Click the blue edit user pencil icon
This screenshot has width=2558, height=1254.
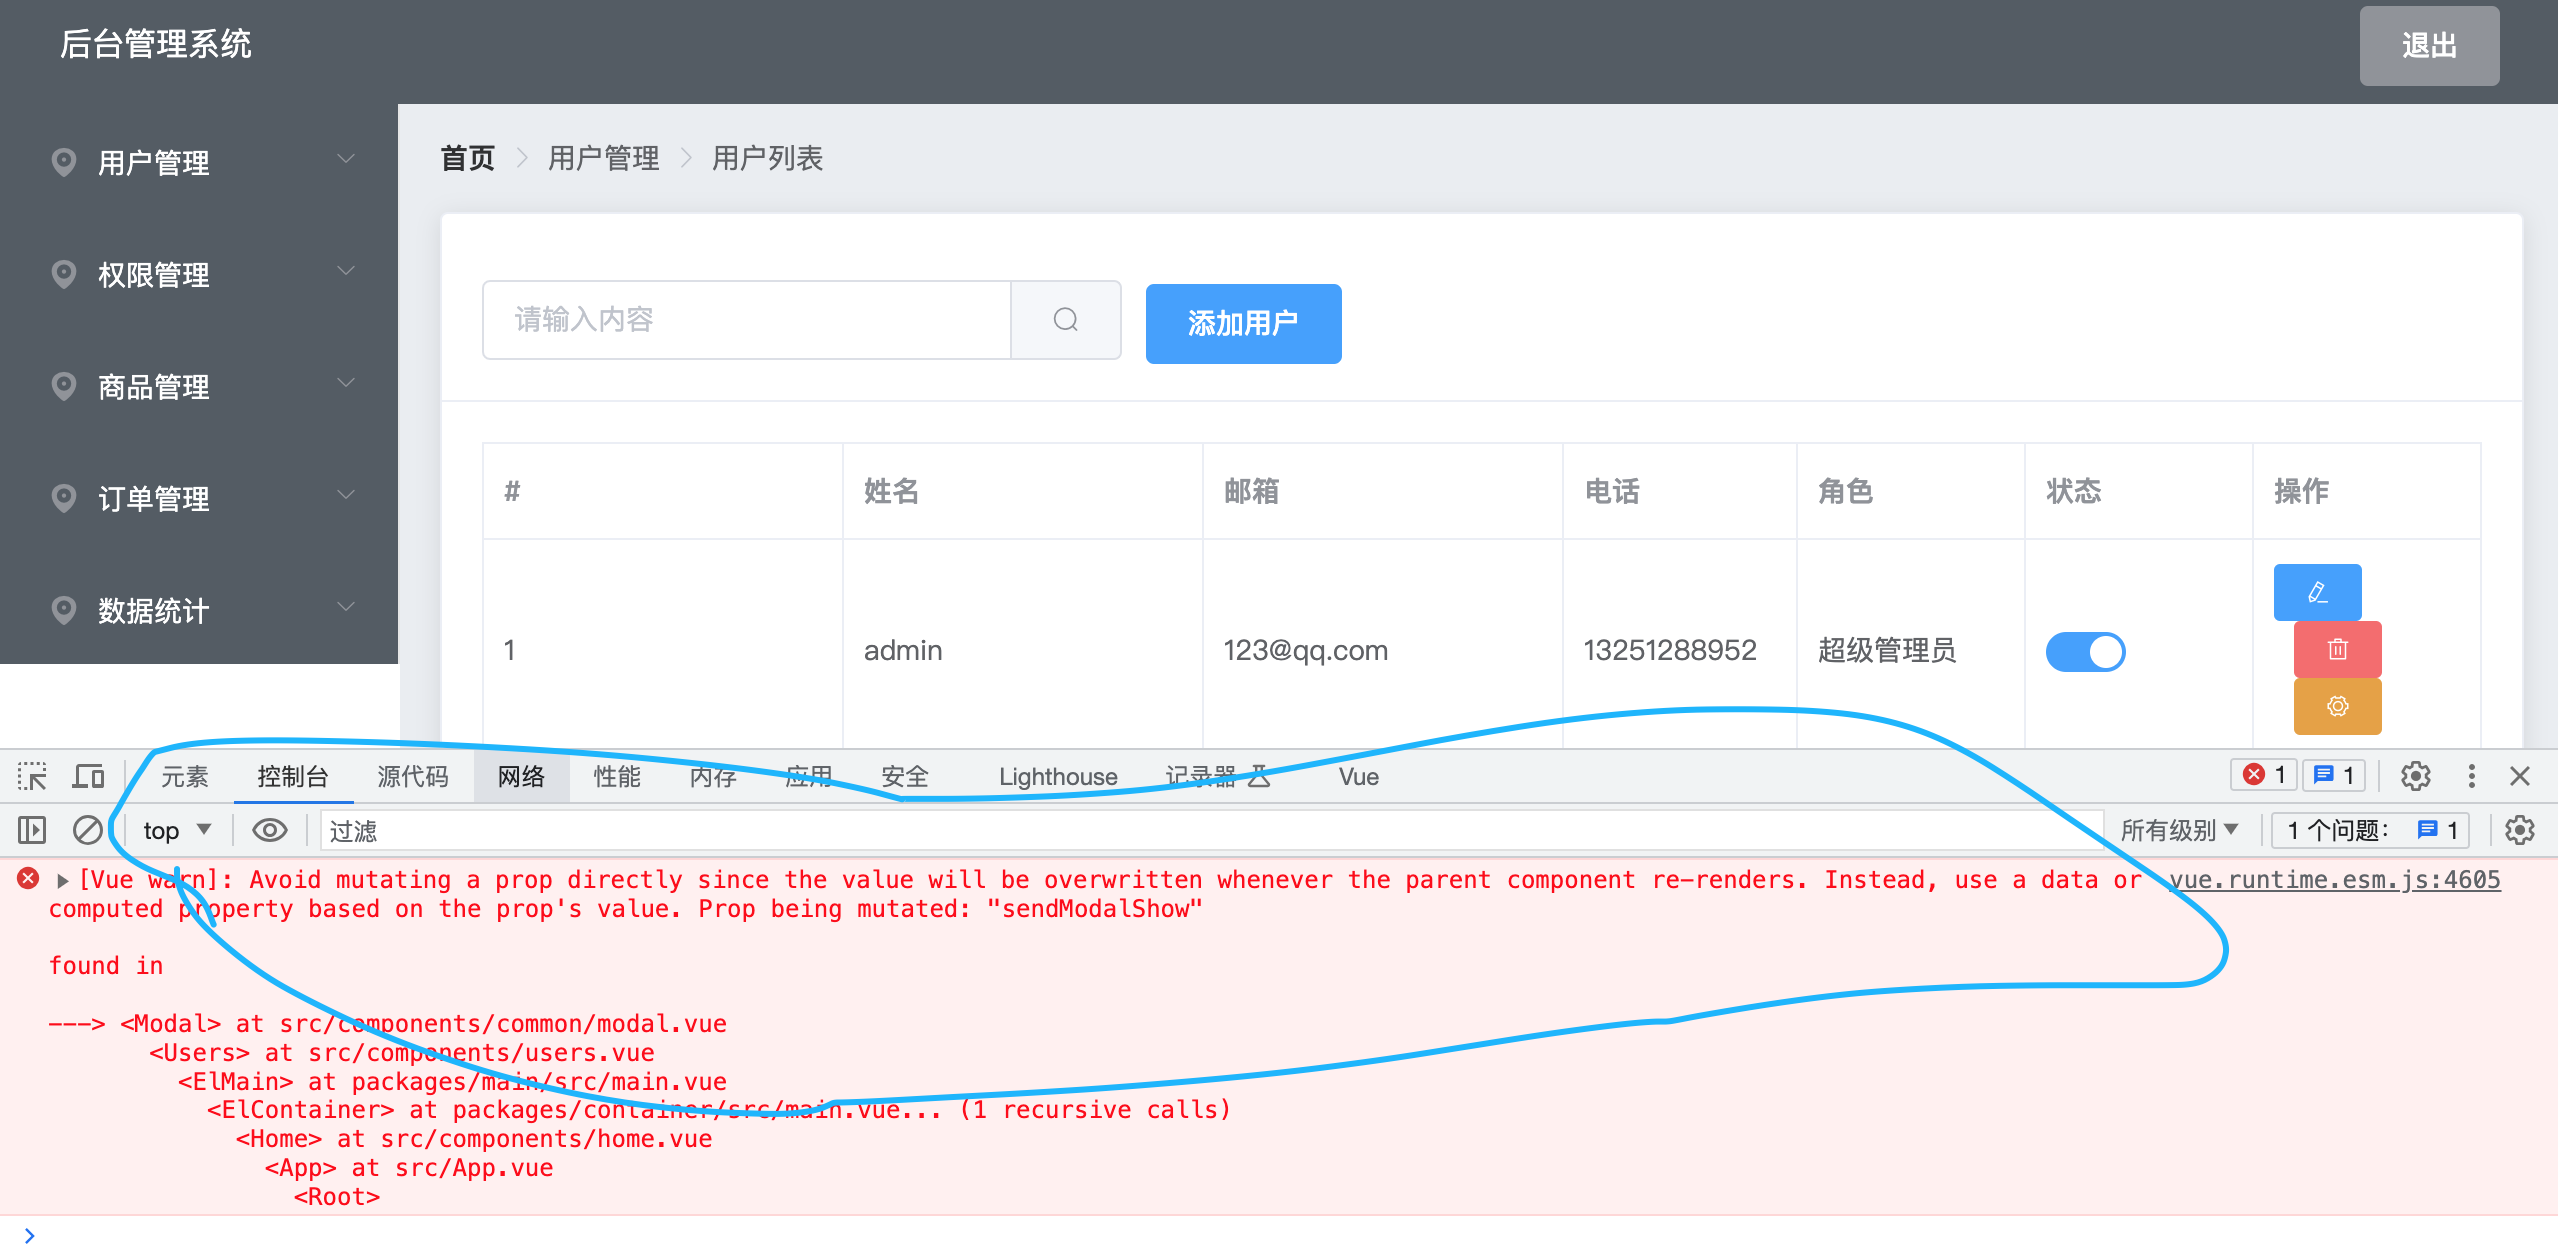[2316, 592]
